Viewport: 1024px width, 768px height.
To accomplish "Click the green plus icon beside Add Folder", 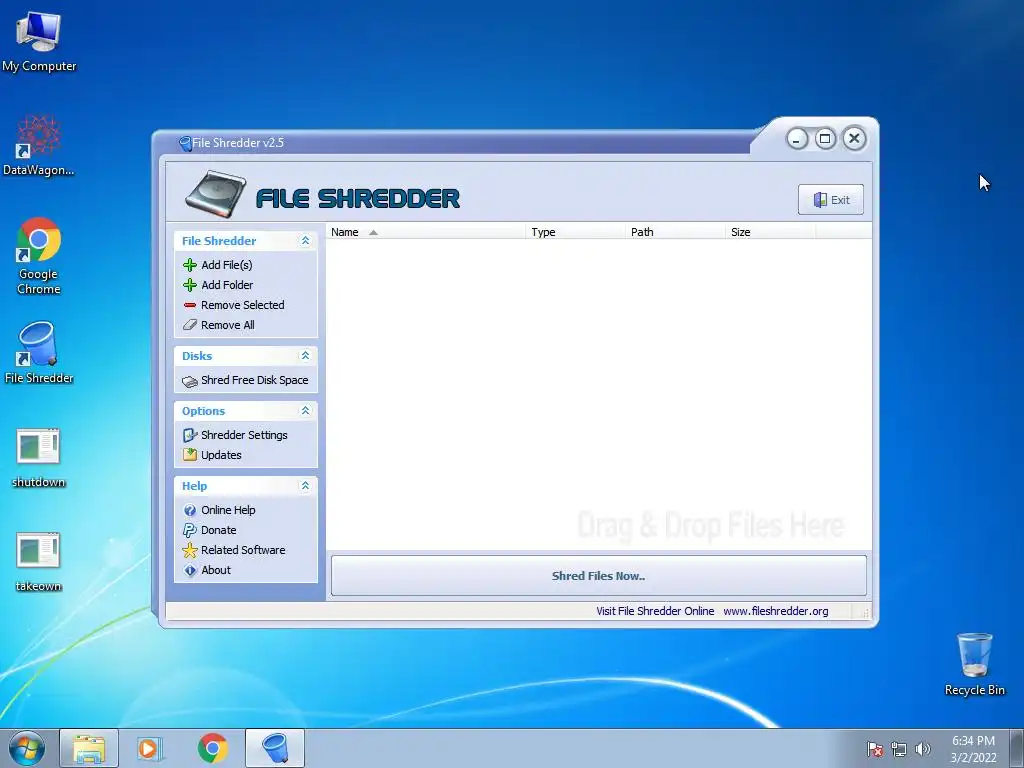I will coord(189,285).
